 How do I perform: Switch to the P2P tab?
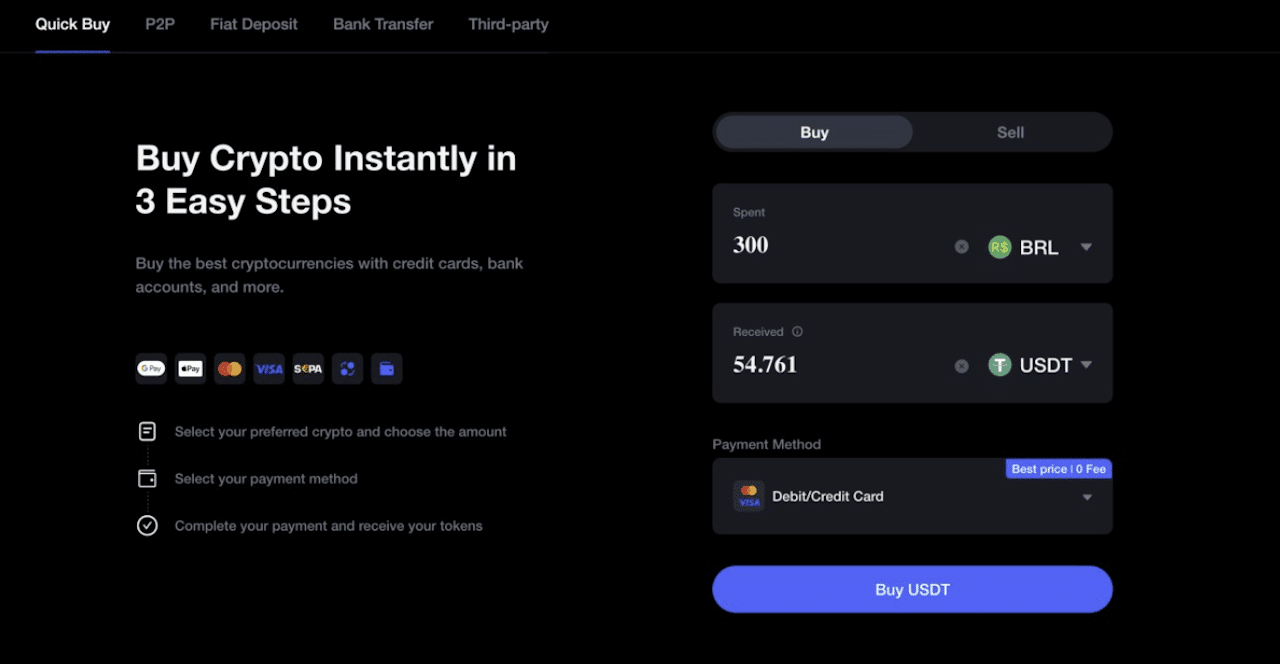160,24
